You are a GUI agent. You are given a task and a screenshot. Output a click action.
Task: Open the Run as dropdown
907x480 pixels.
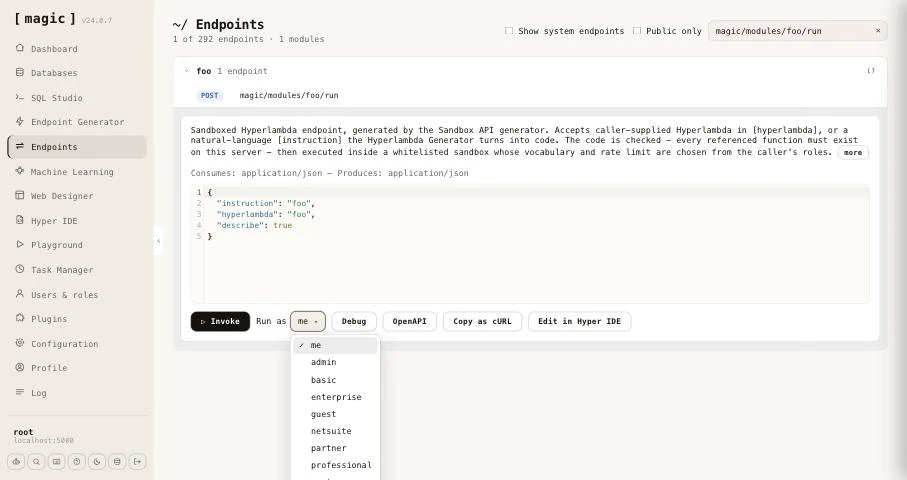coord(308,322)
